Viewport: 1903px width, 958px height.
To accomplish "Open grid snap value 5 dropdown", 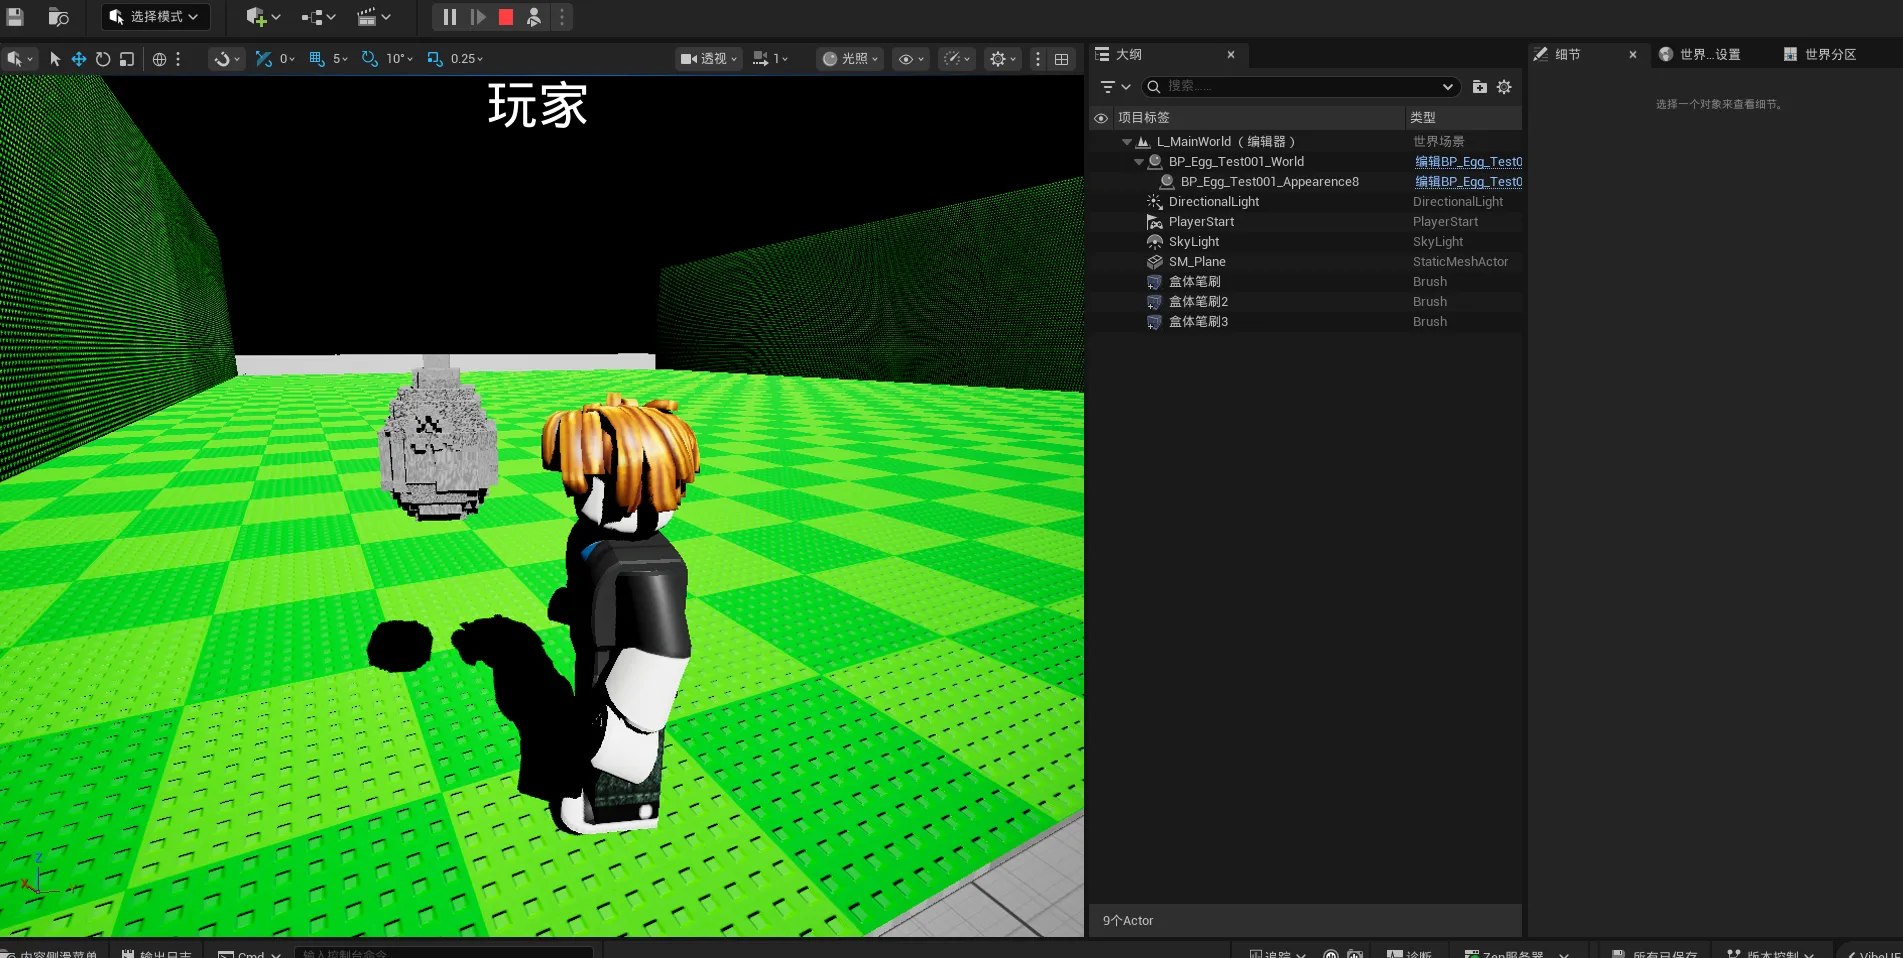I will [341, 59].
